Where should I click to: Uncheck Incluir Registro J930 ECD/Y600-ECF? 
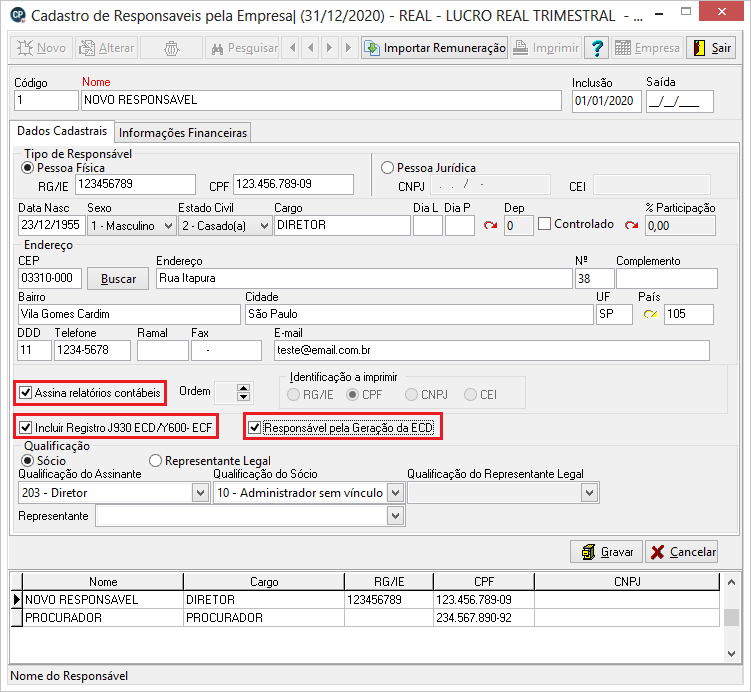point(25,428)
